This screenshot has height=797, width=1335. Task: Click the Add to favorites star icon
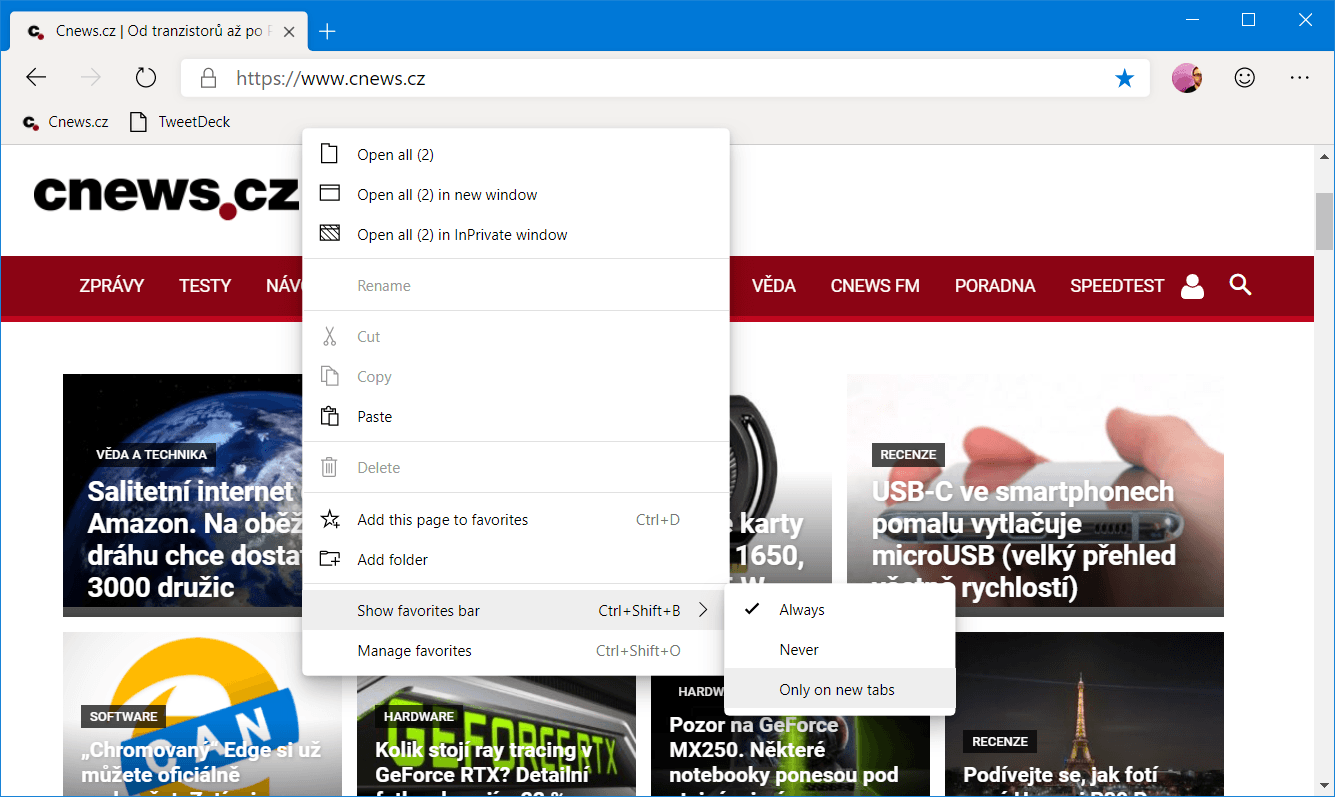pyautogui.click(x=1126, y=77)
